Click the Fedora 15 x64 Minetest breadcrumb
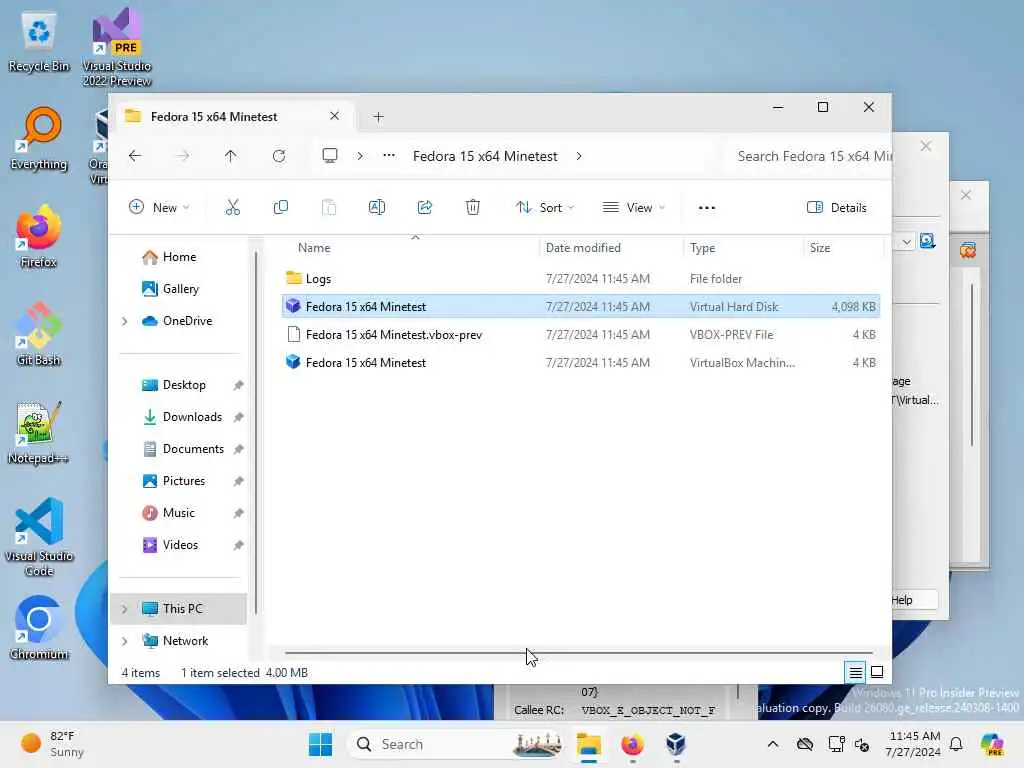1024x768 pixels. point(485,156)
